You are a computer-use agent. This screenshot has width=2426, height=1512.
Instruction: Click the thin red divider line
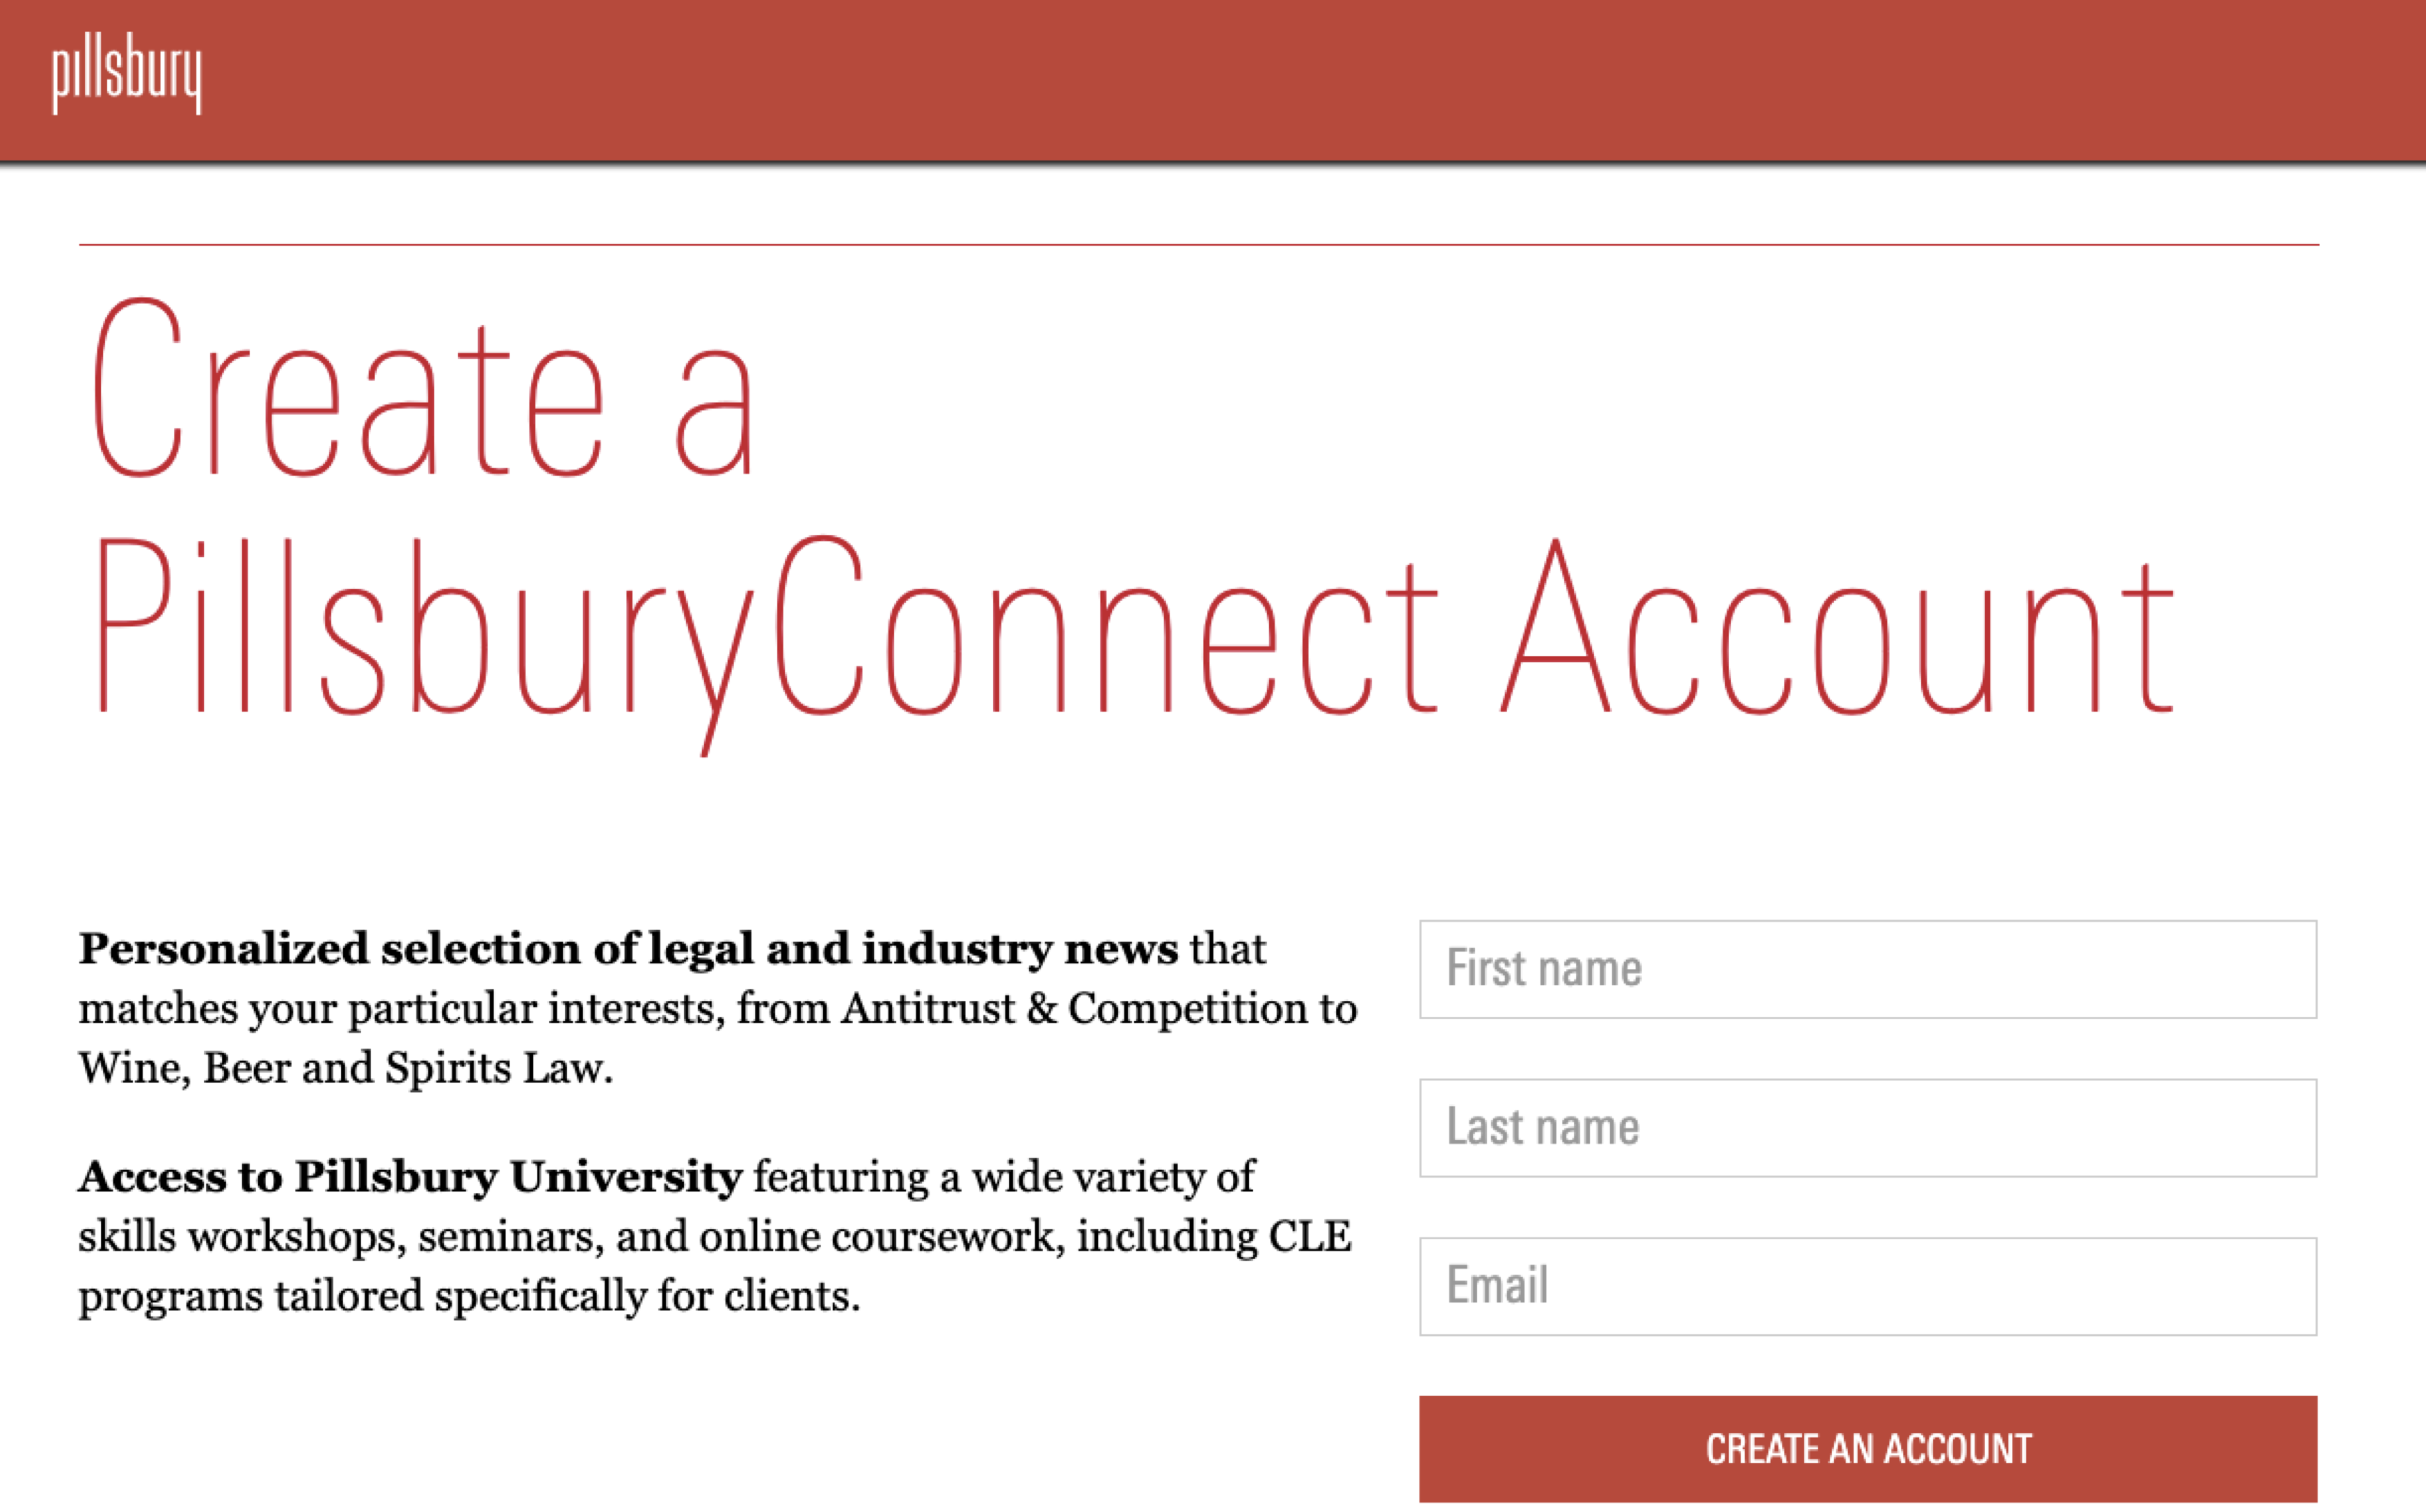pos(1198,244)
